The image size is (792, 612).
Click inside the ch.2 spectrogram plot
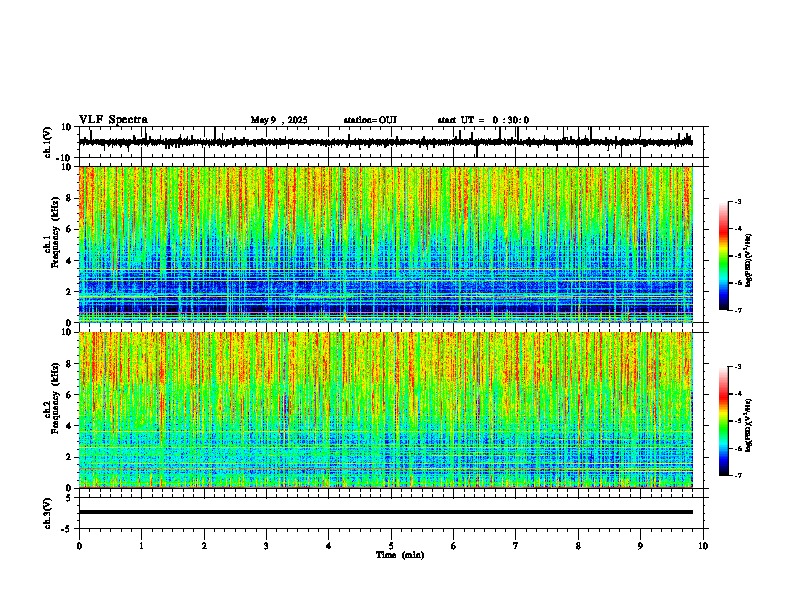(x=386, y=410)
